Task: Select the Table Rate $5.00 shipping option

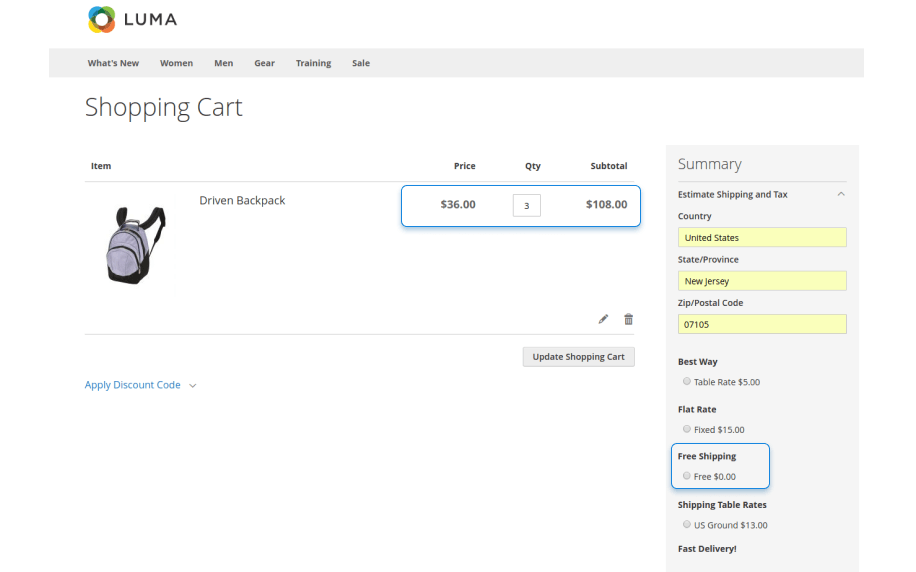Action: 687,381
